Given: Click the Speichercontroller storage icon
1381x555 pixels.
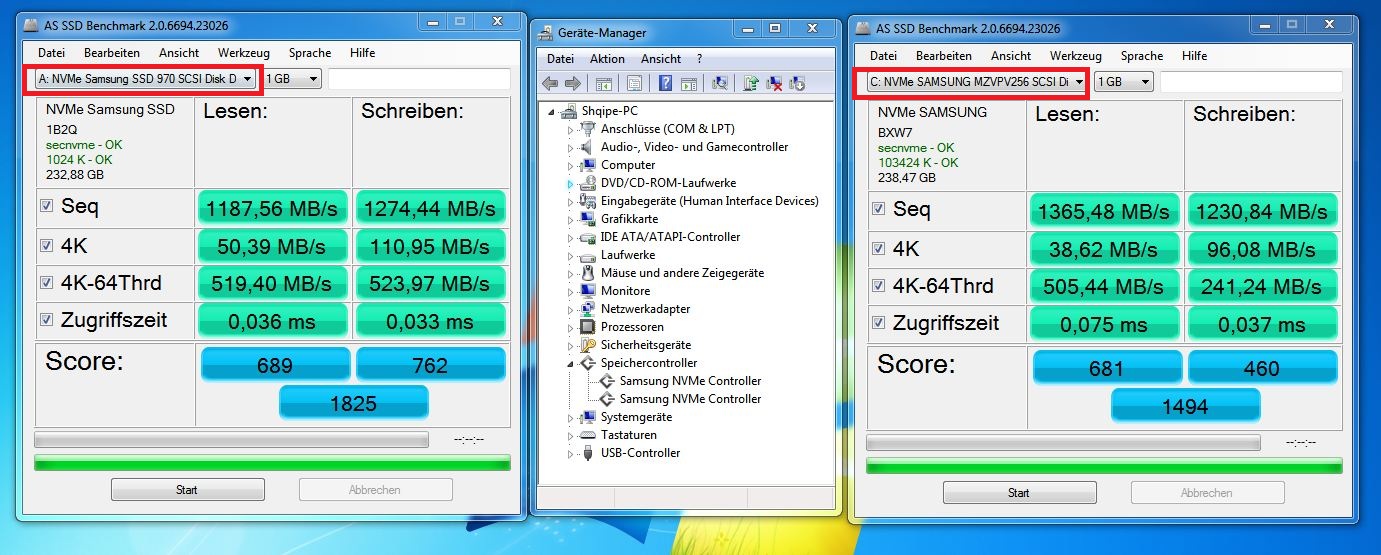Looking at the screenshot, I should (588, 363).
